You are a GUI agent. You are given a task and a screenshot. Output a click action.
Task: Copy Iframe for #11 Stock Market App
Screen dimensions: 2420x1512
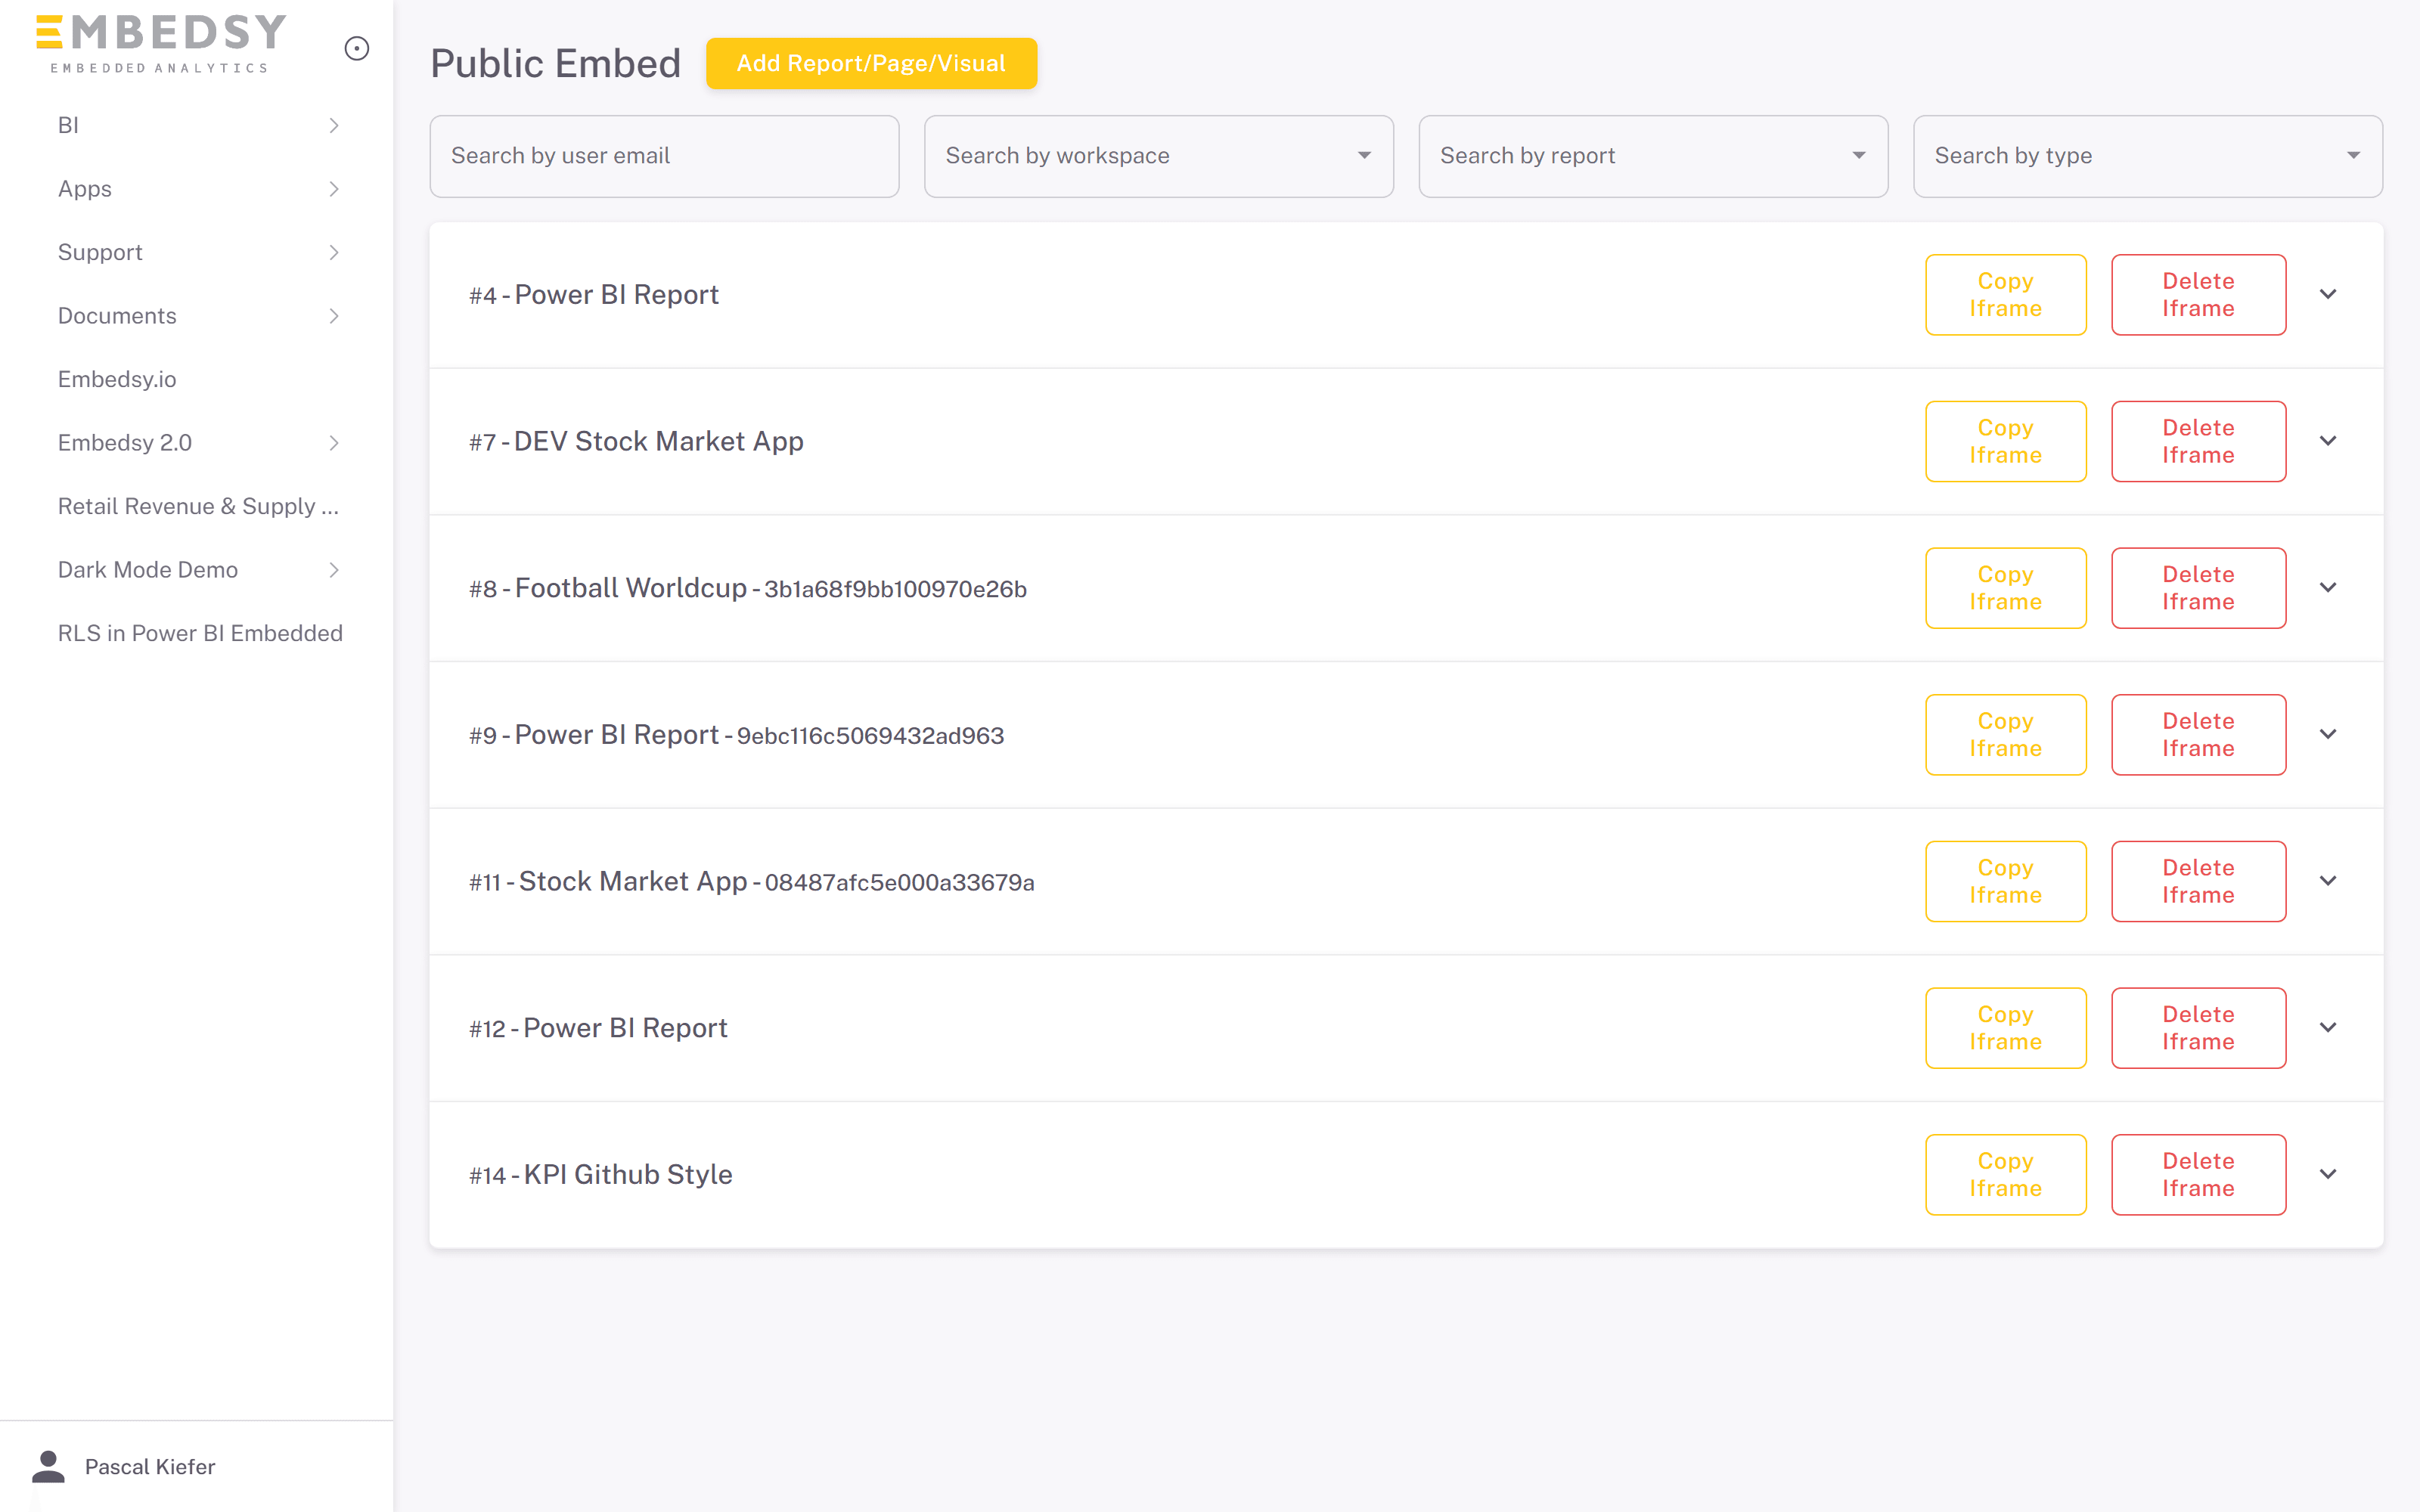(2005, 881)
